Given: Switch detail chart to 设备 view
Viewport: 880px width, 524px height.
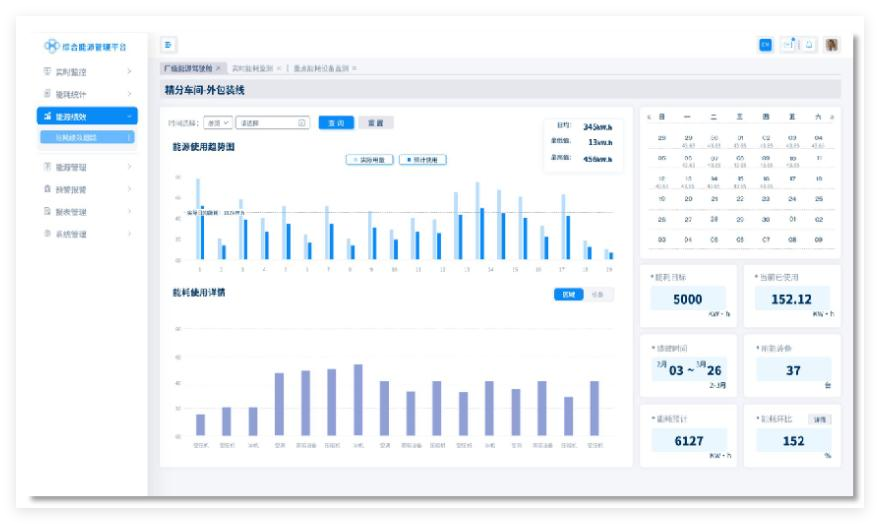Looking at the screenshot, I should (597, 294).
